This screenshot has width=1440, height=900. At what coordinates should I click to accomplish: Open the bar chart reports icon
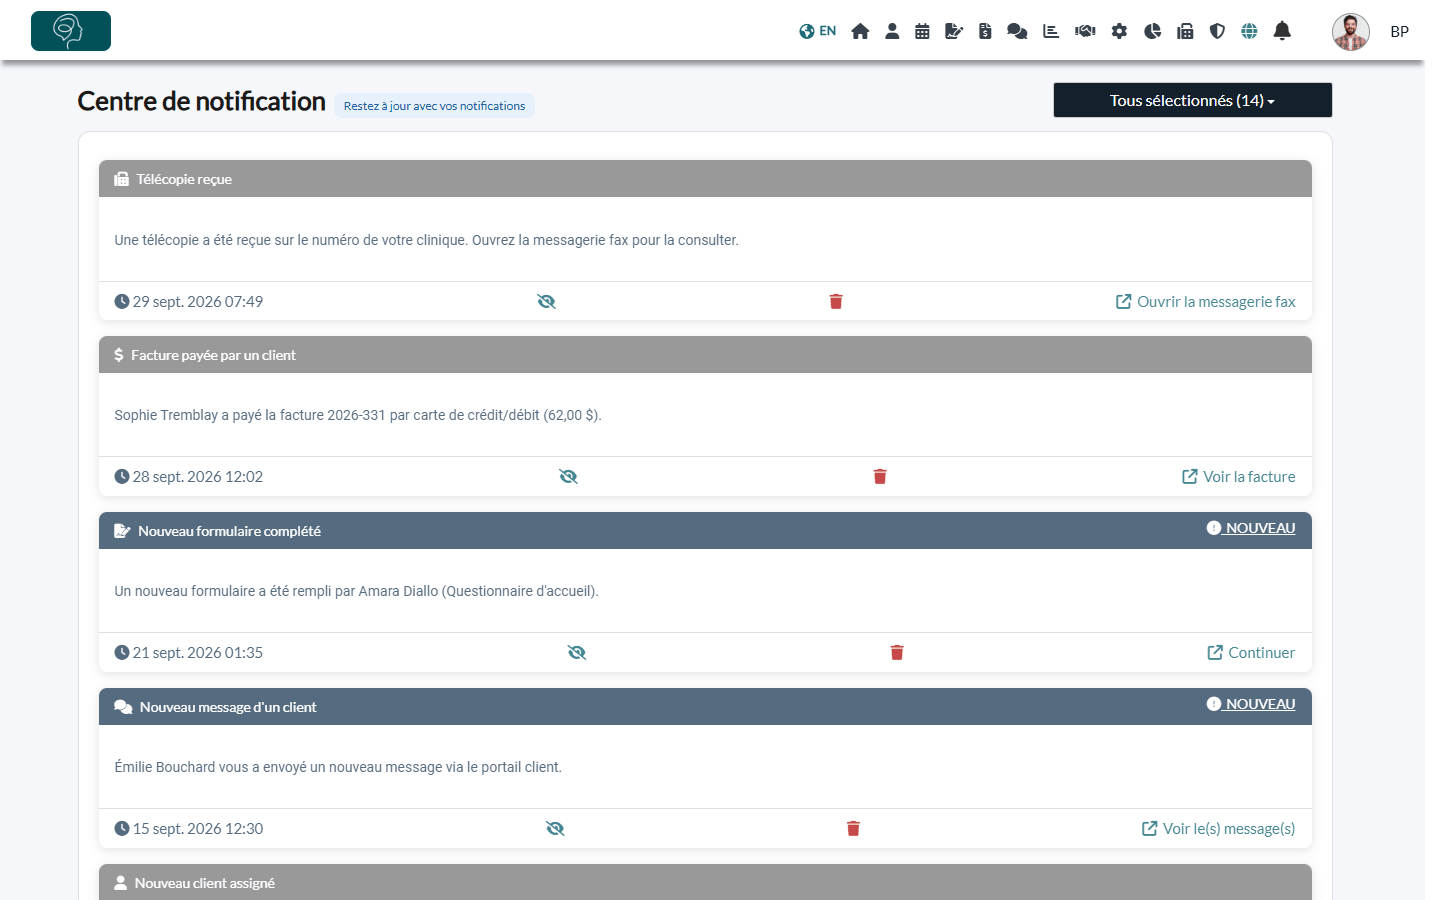click(1051, 31)
